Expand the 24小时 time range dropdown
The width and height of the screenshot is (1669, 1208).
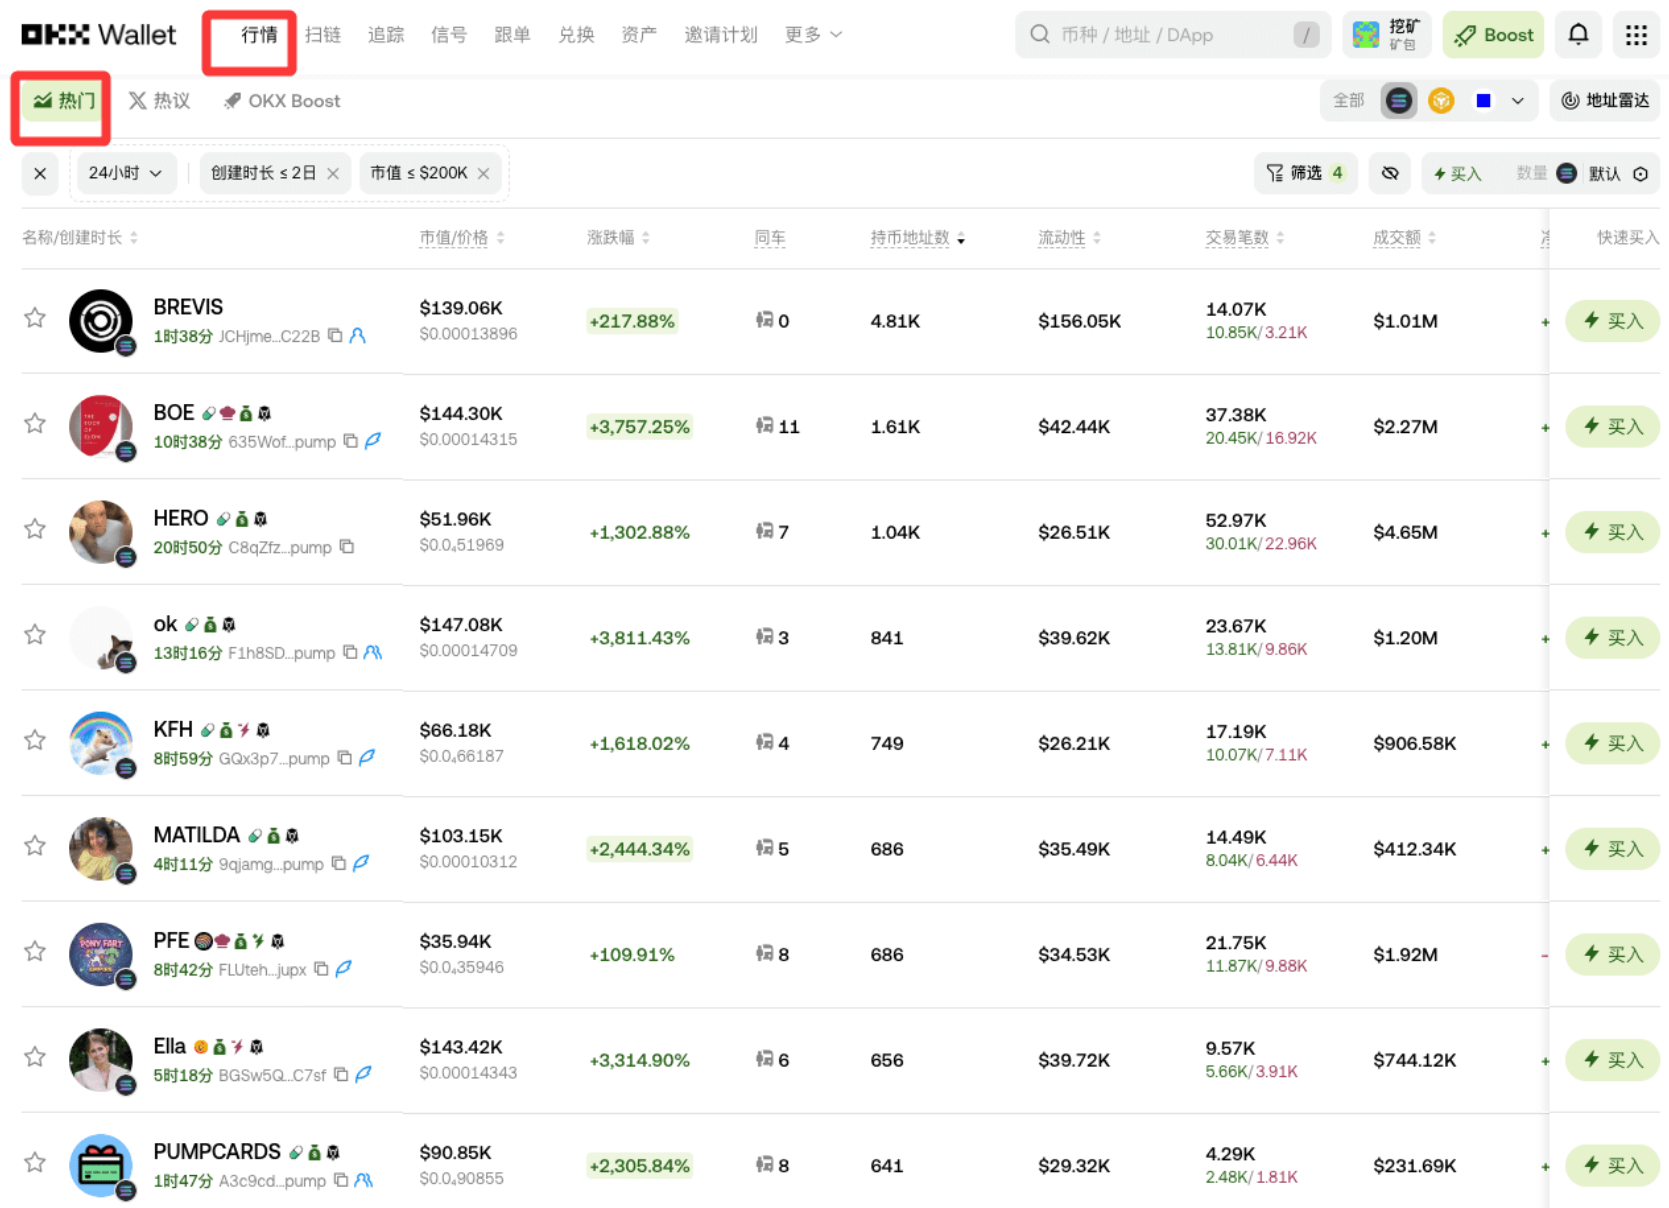pyautogui.click(x=125, y=173)
